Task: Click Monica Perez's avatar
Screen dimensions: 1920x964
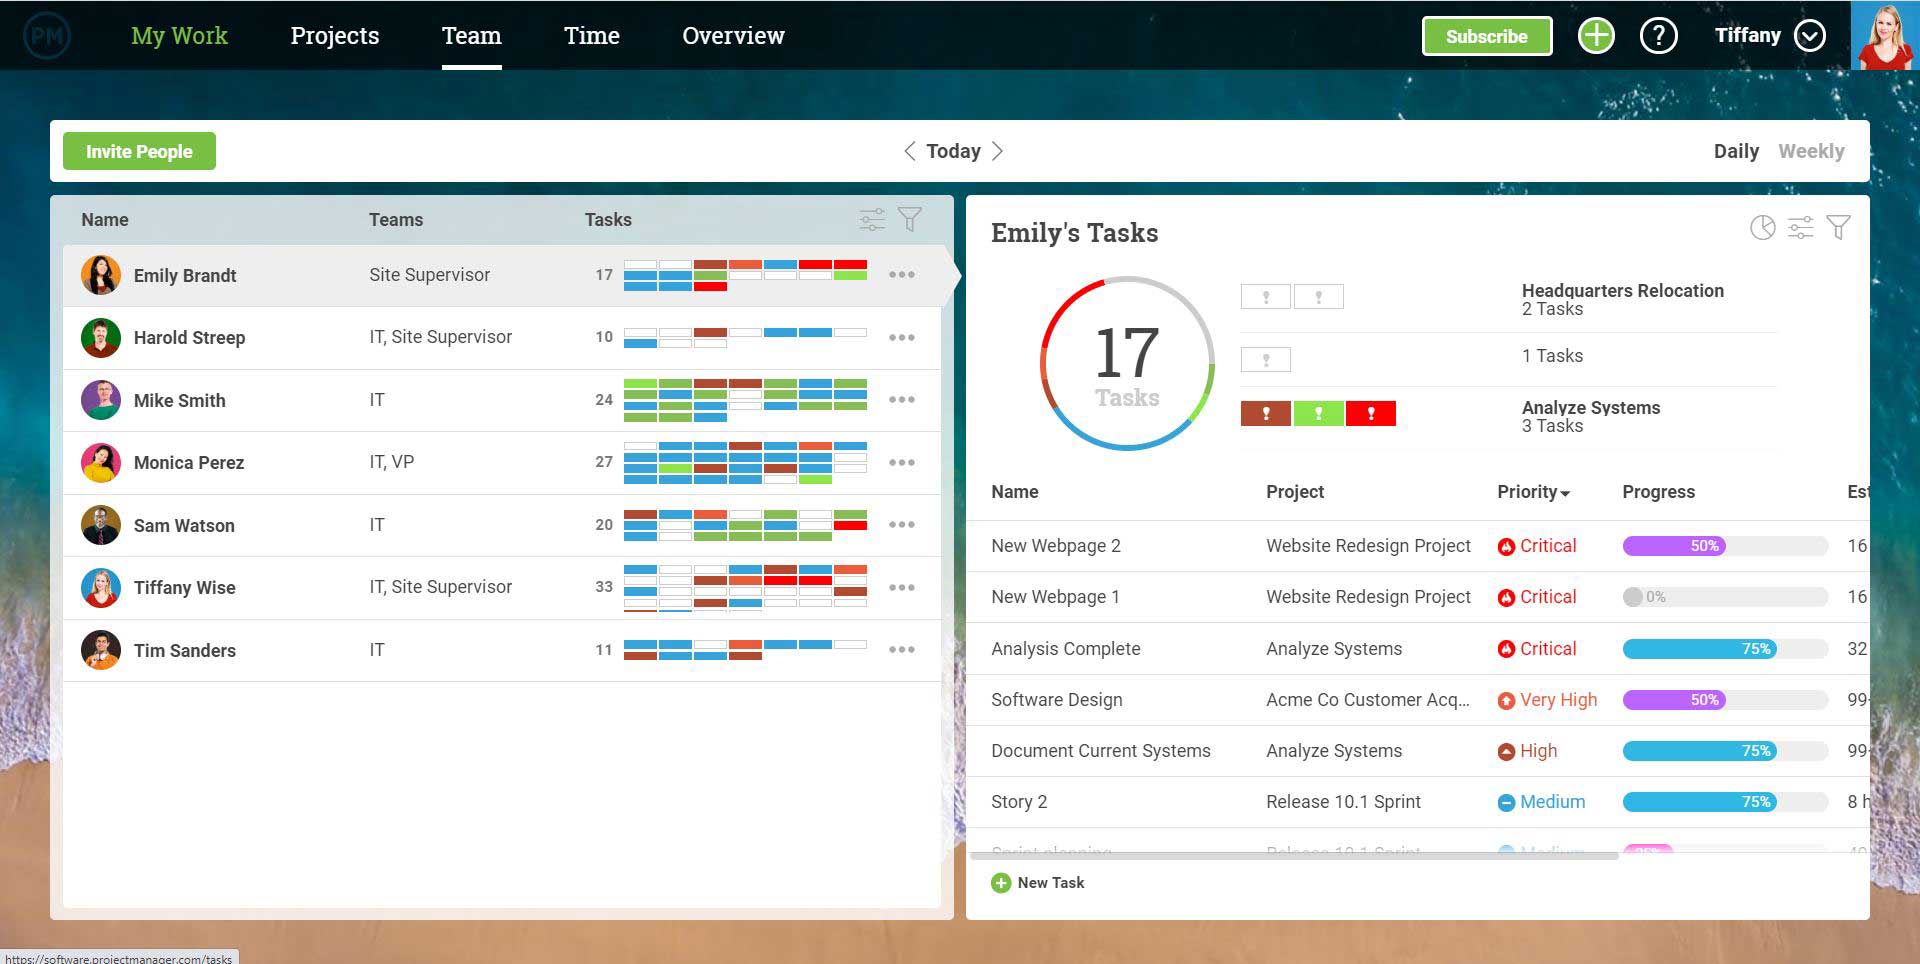Action: pyautogui.click(x=101, y=463)
